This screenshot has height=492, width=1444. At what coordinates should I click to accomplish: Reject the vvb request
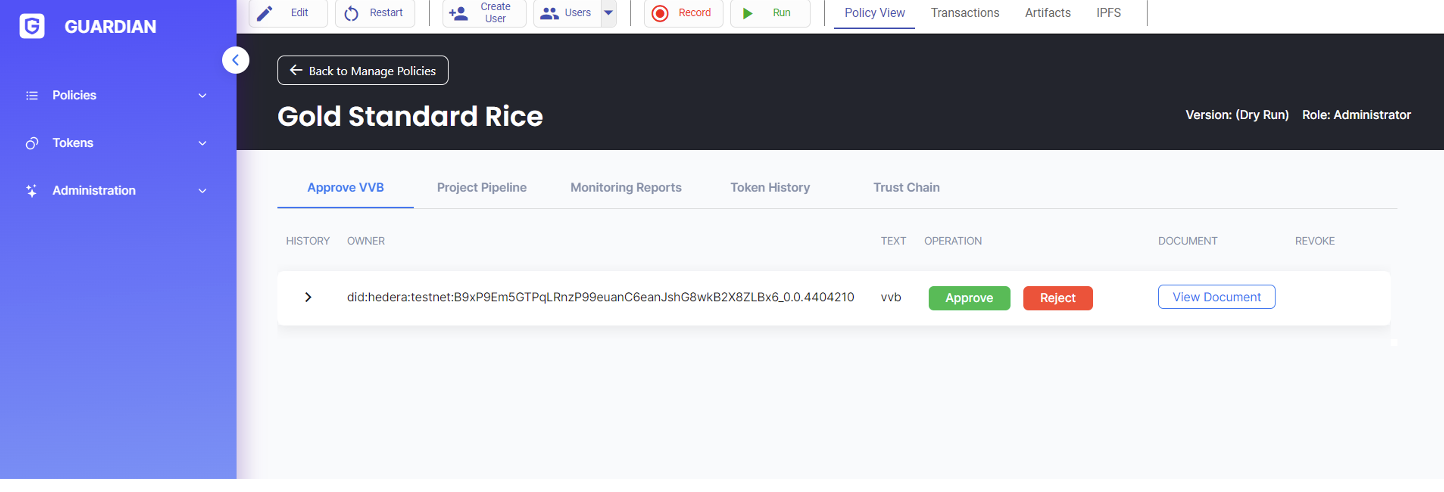1057,298
